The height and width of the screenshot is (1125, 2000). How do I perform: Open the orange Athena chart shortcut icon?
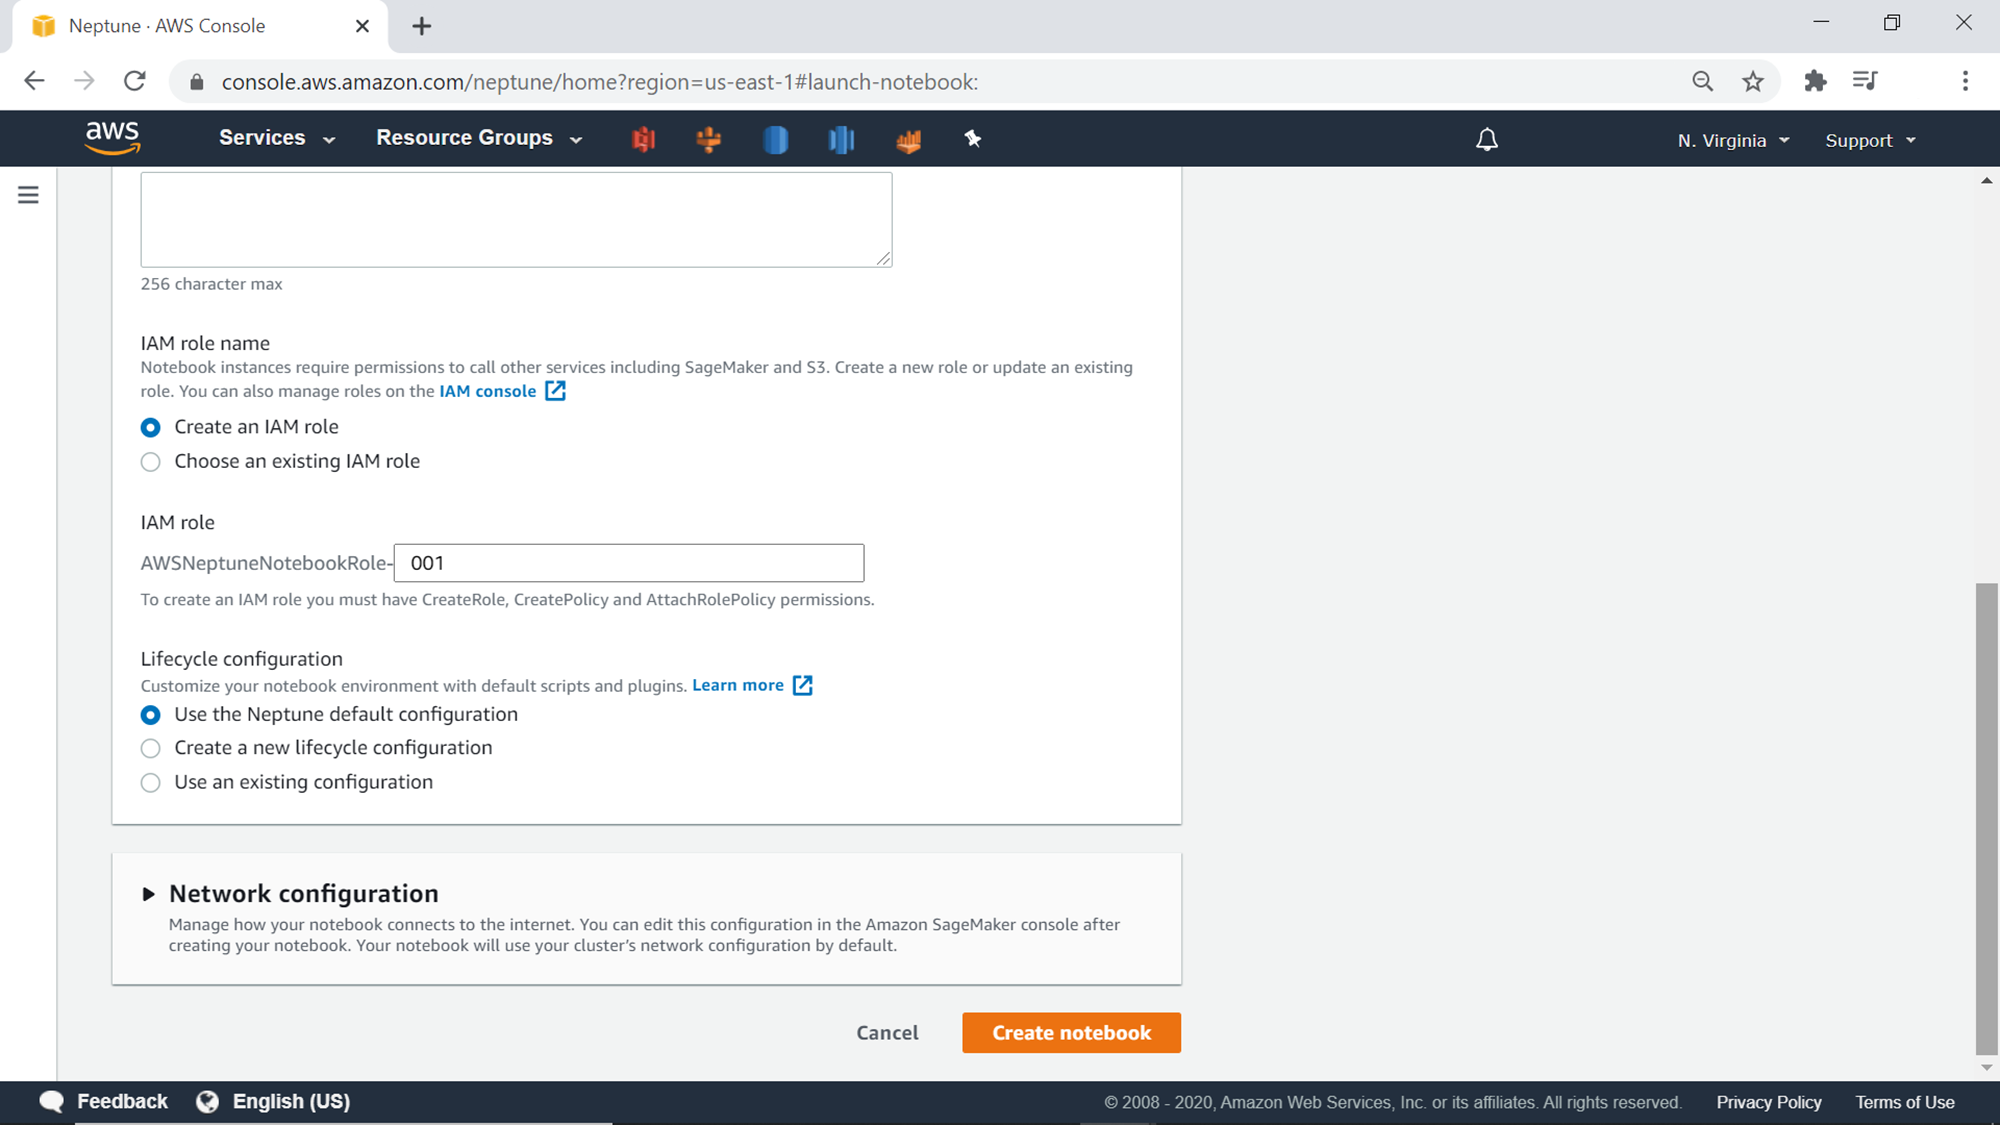[x=908, y=140]
